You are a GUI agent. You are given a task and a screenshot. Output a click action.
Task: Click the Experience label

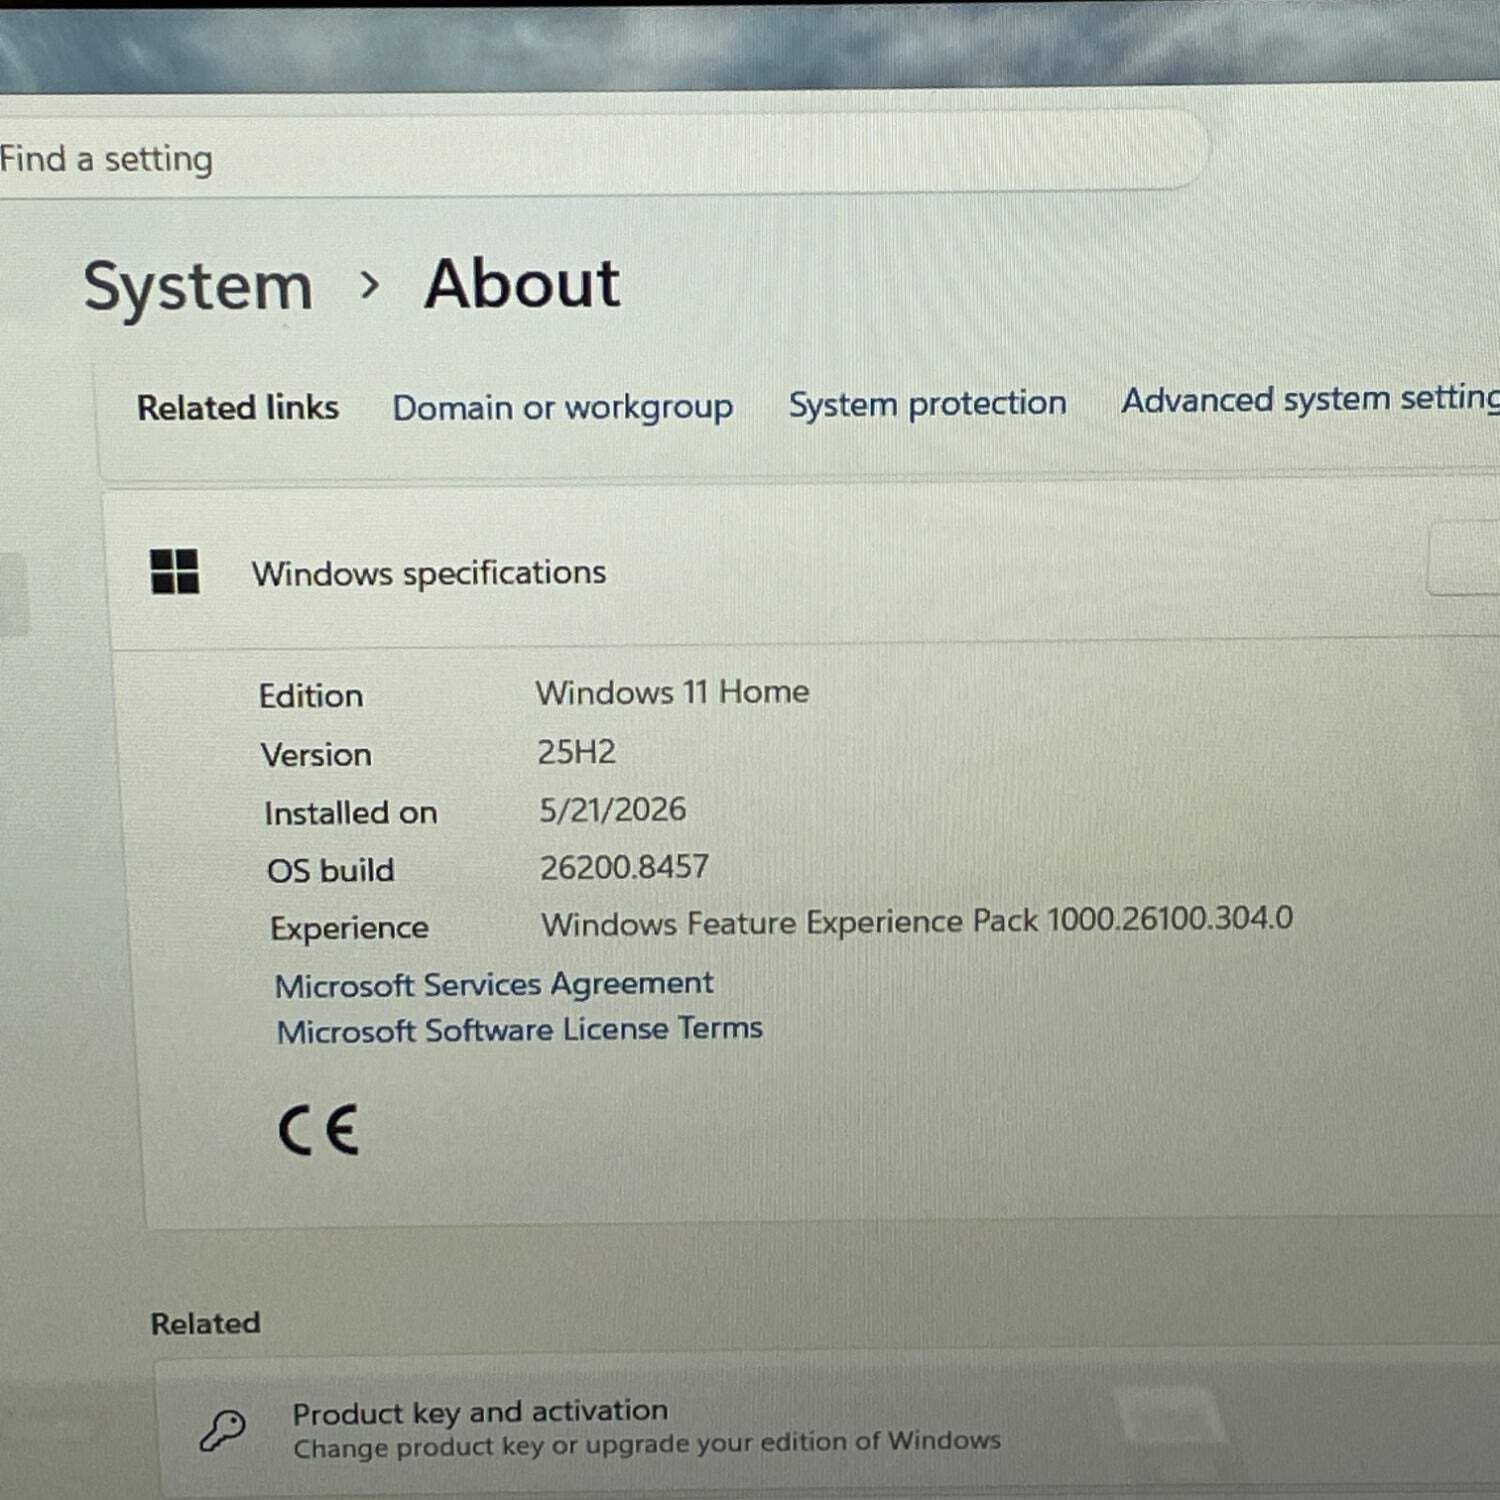tap(349, 929)
